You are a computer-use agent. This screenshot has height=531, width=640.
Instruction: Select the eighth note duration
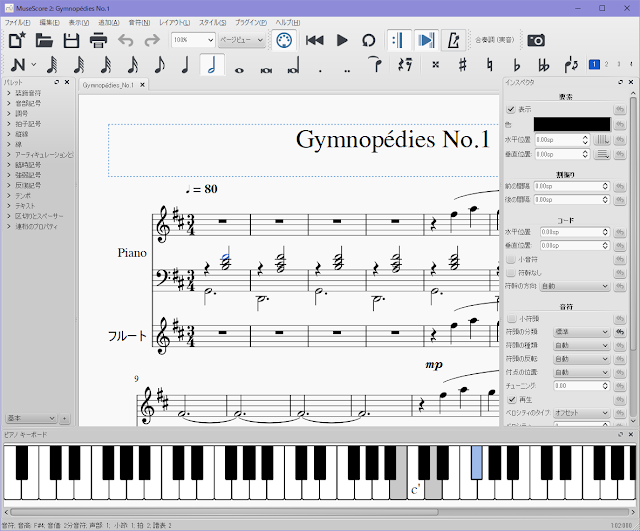click(x=160, y=64)
